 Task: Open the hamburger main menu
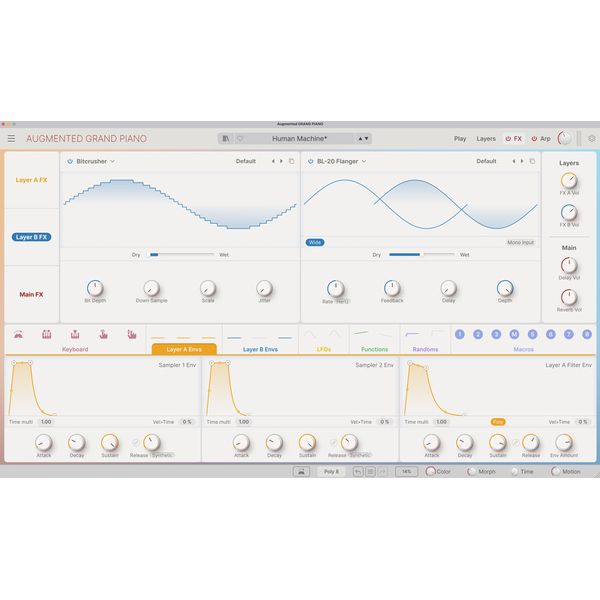click(x=11, y=139)
